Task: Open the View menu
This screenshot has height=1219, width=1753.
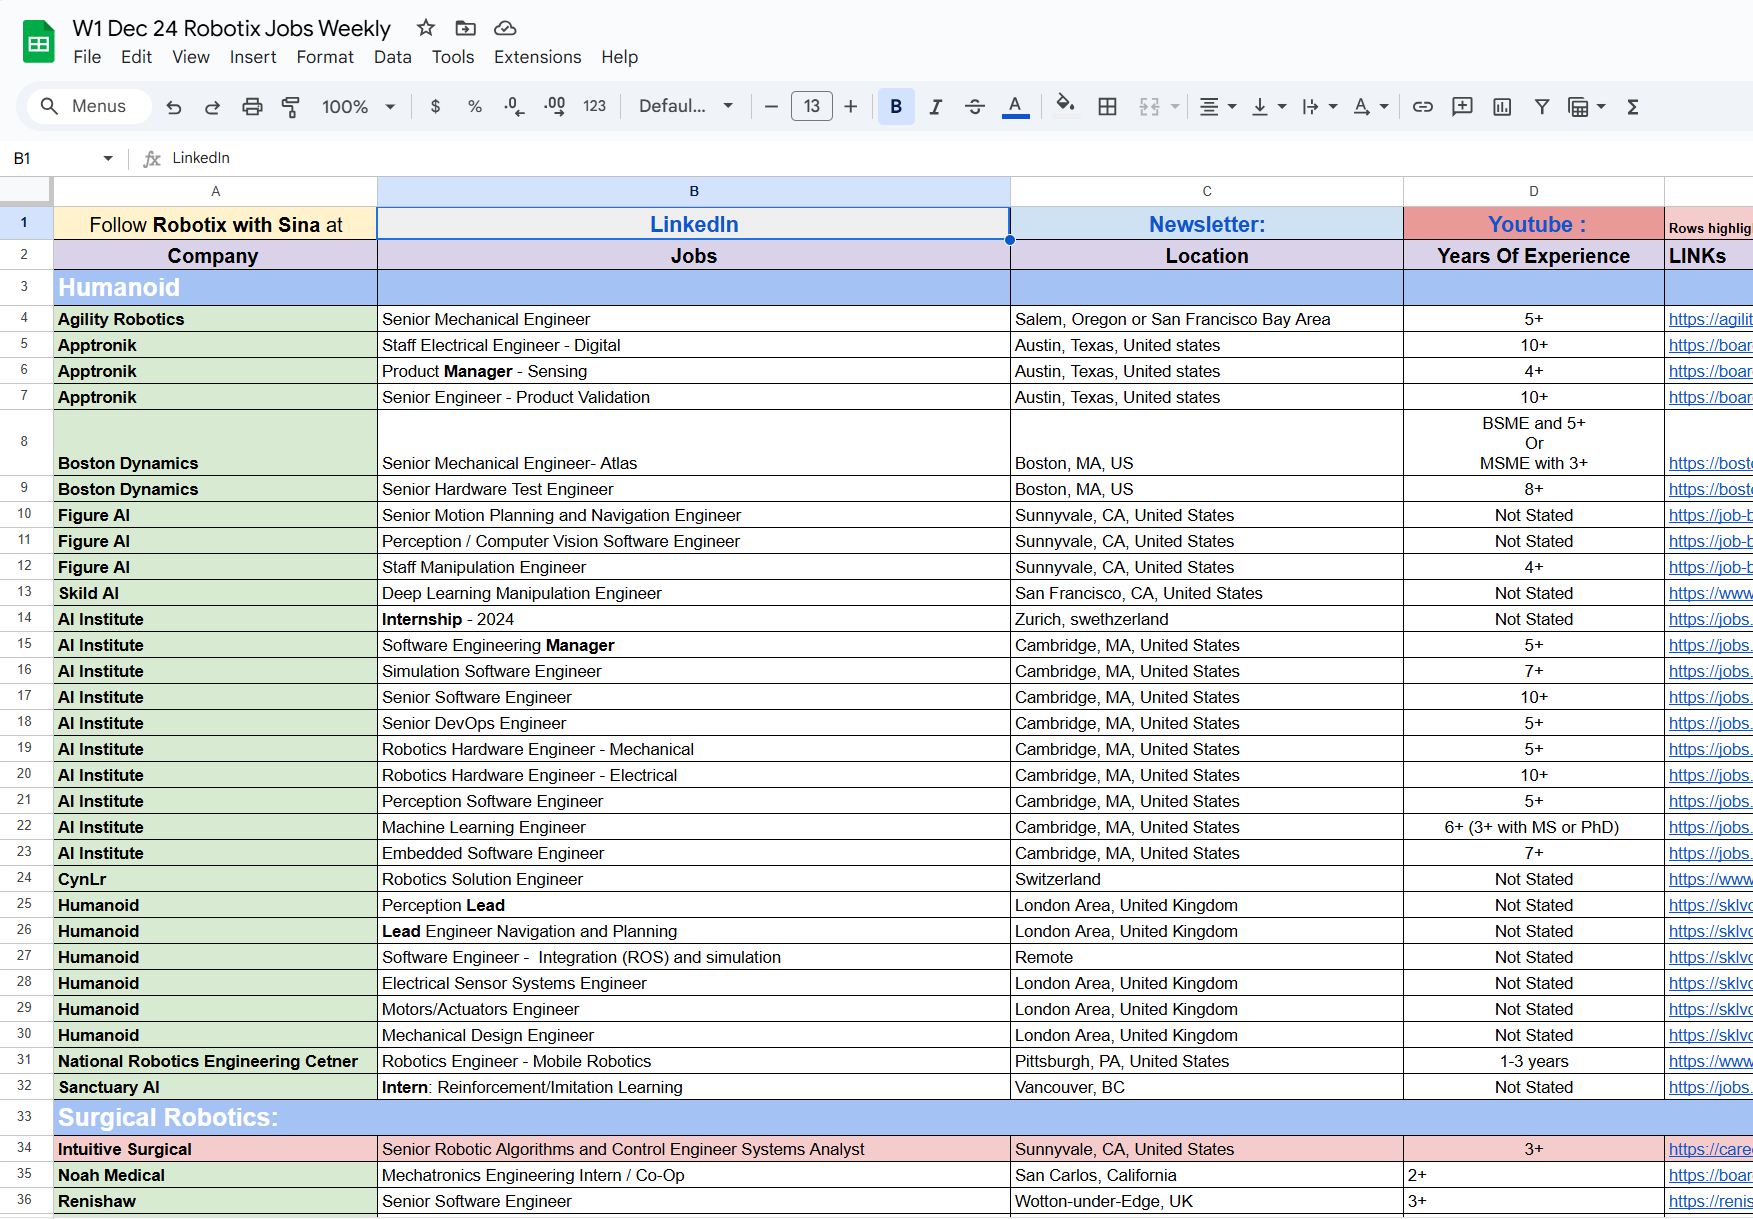Action: tap(190, 57)
